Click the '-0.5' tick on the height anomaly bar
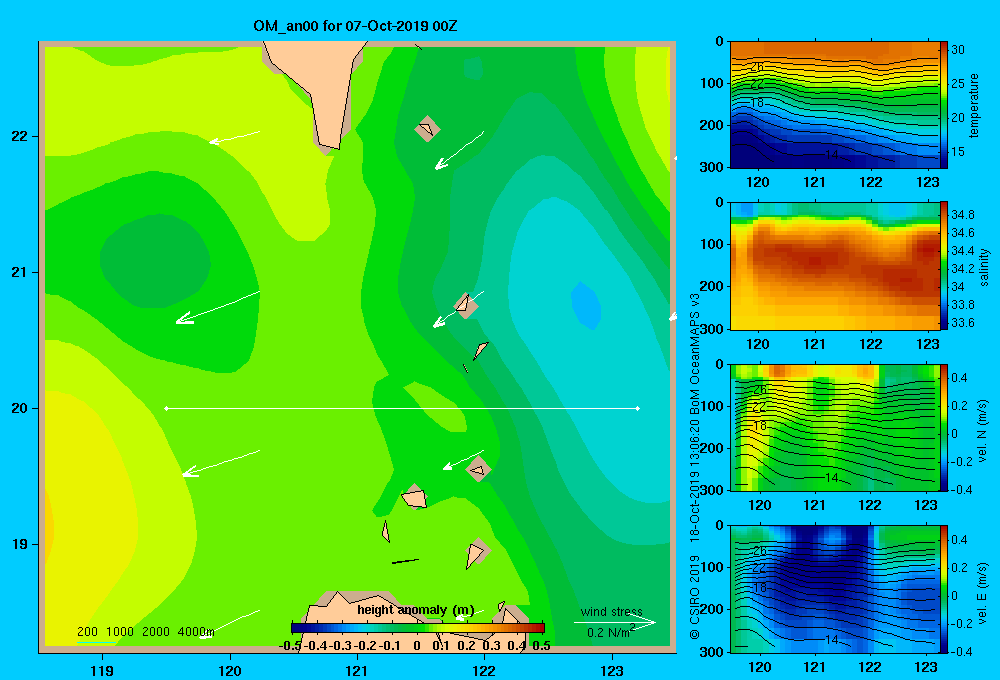Viewport: 1000px width, 680px height. pyautogui.click(x=290, y=646)
